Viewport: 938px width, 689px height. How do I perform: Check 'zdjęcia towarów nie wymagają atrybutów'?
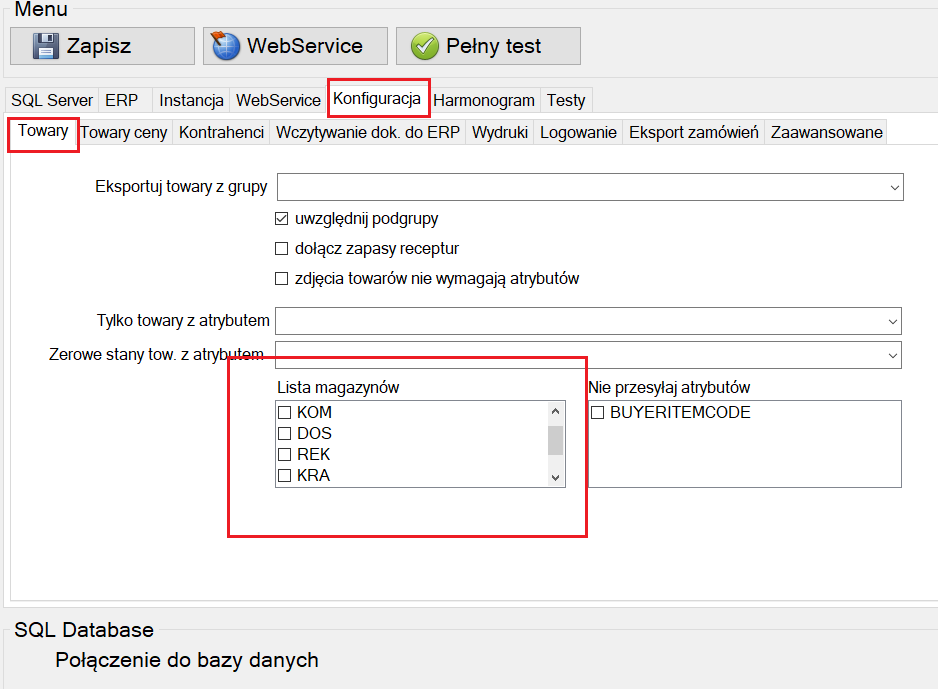pyautogui.click(x=282, y=278)
